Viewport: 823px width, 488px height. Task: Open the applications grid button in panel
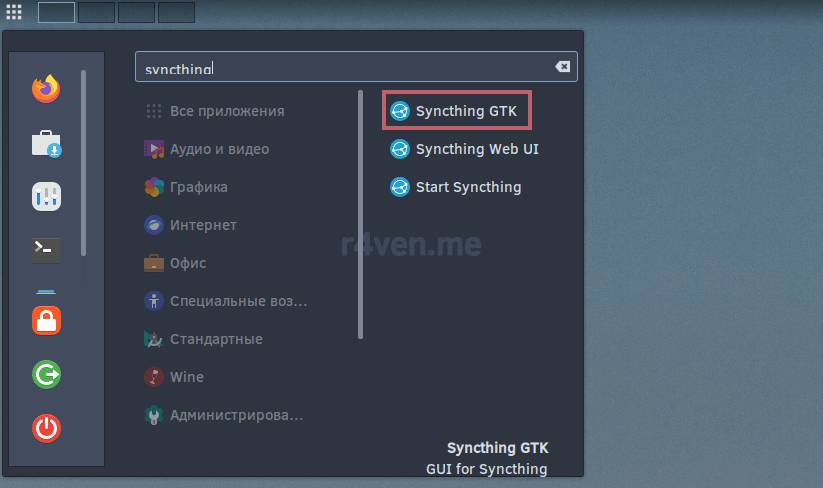point(14,12)
